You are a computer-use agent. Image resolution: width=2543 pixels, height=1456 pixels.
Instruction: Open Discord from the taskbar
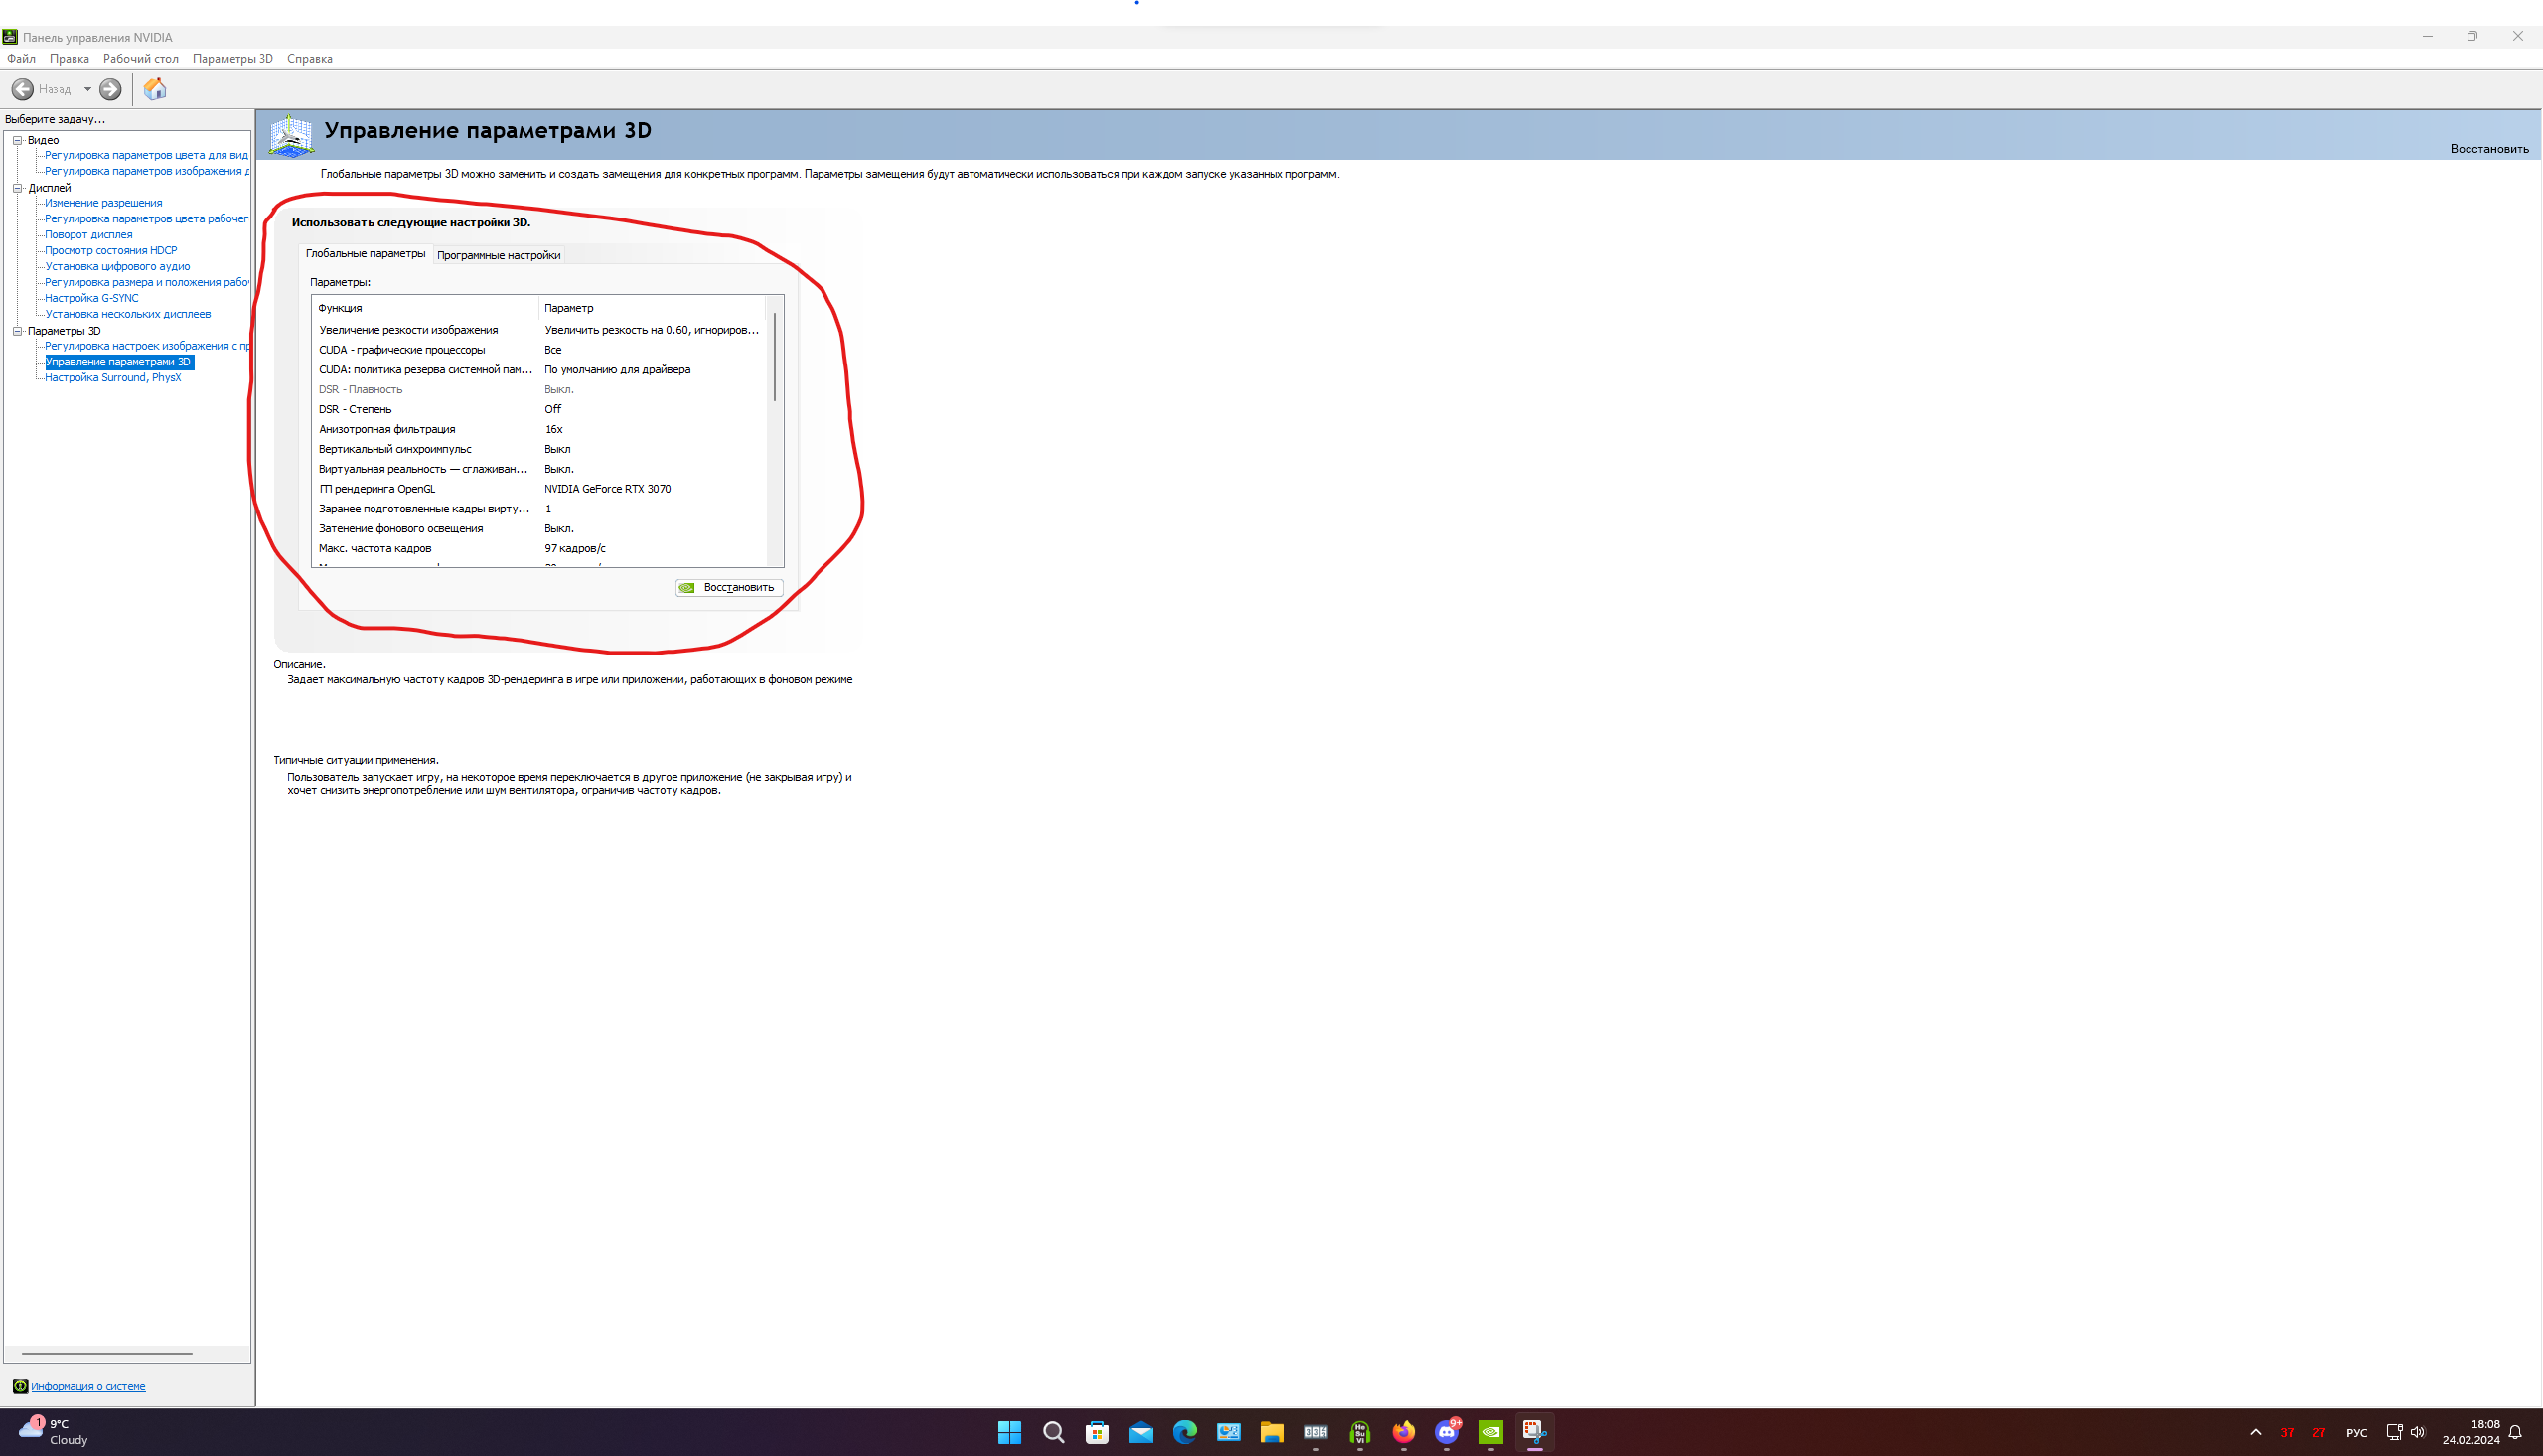1446,1432
